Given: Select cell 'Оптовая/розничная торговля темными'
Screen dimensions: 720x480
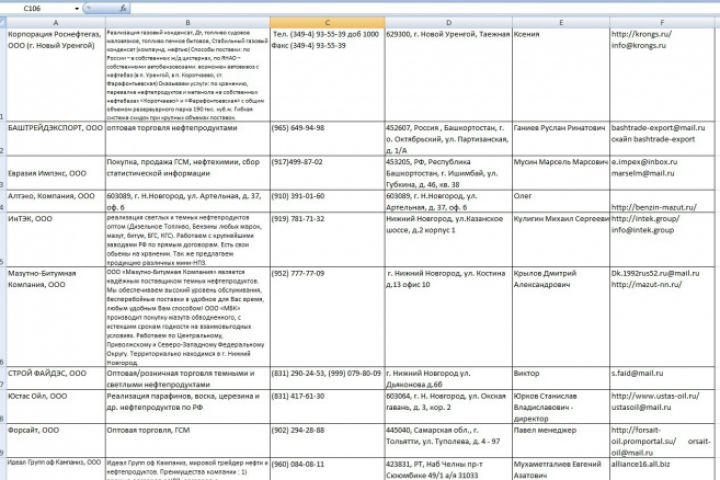Looking at the screenshot, I should 188,378.
